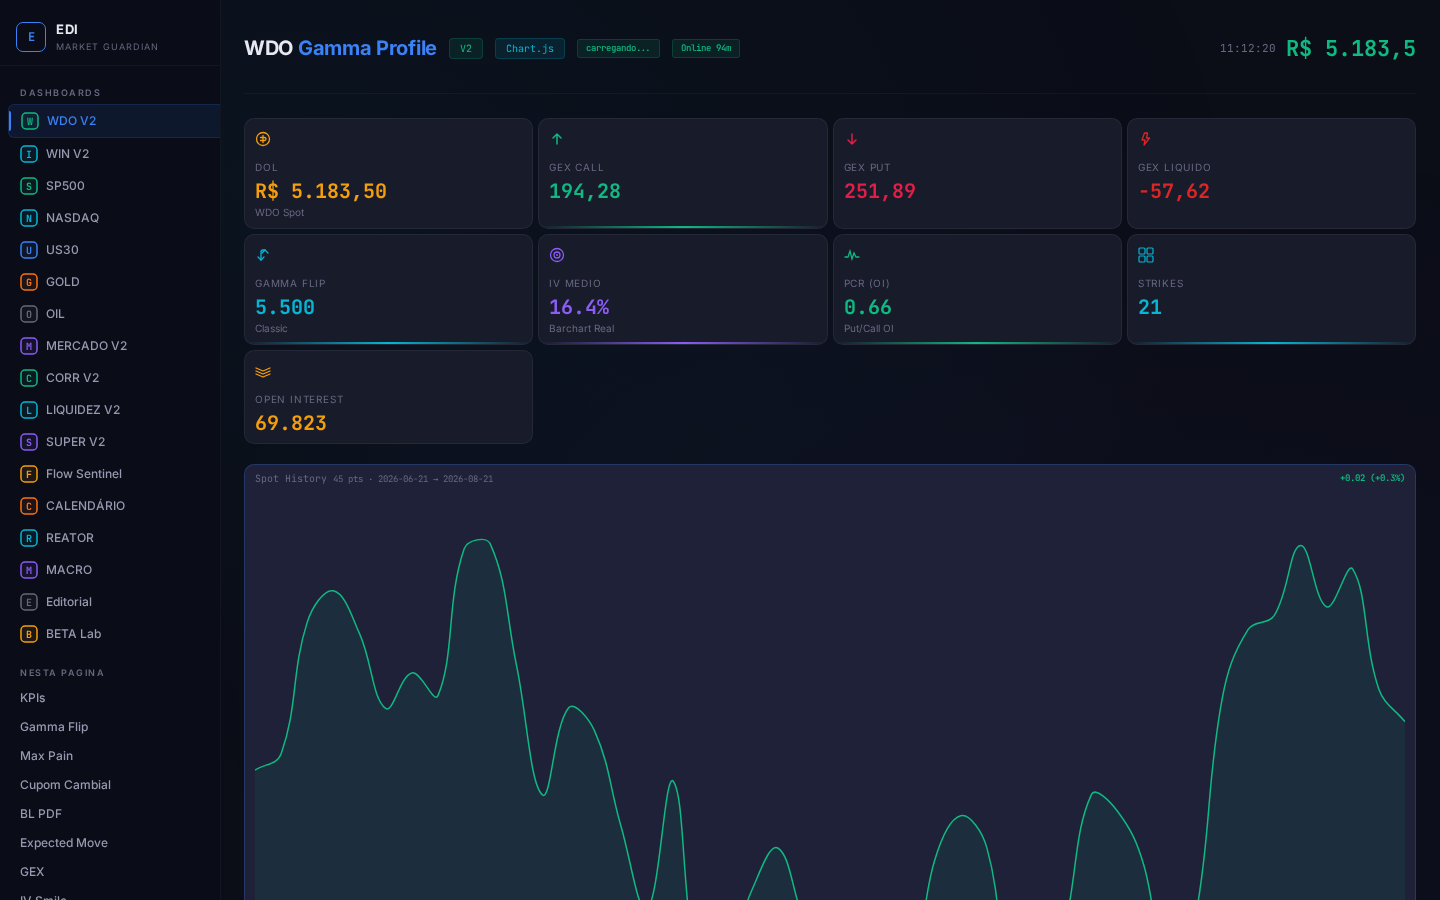
Task: Open the MACRO sidebar icon
Action: click(29, 570)
